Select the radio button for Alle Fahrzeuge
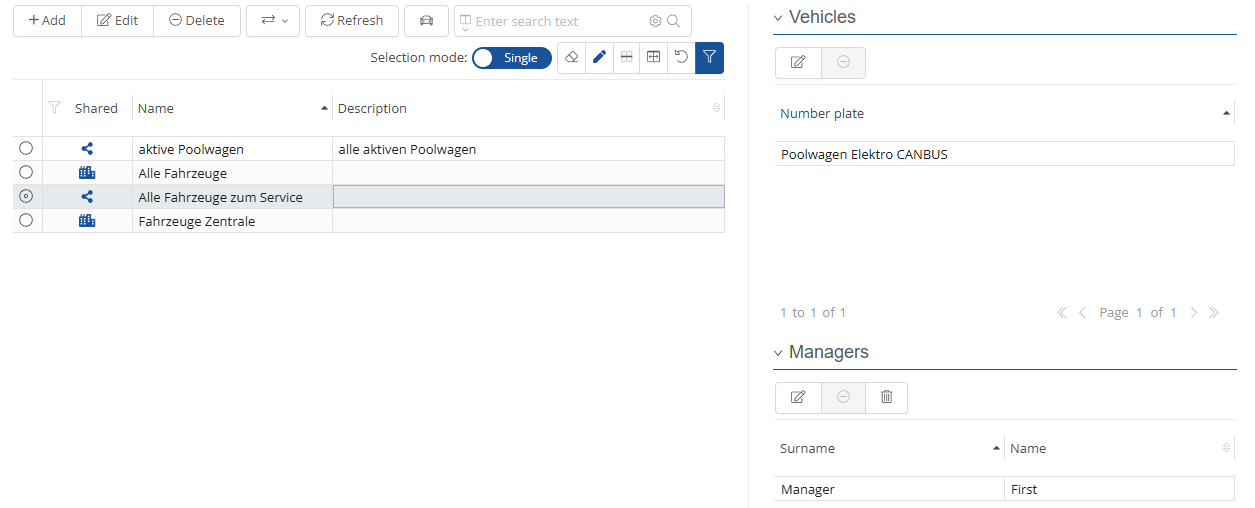 click(x=26, y=173)
